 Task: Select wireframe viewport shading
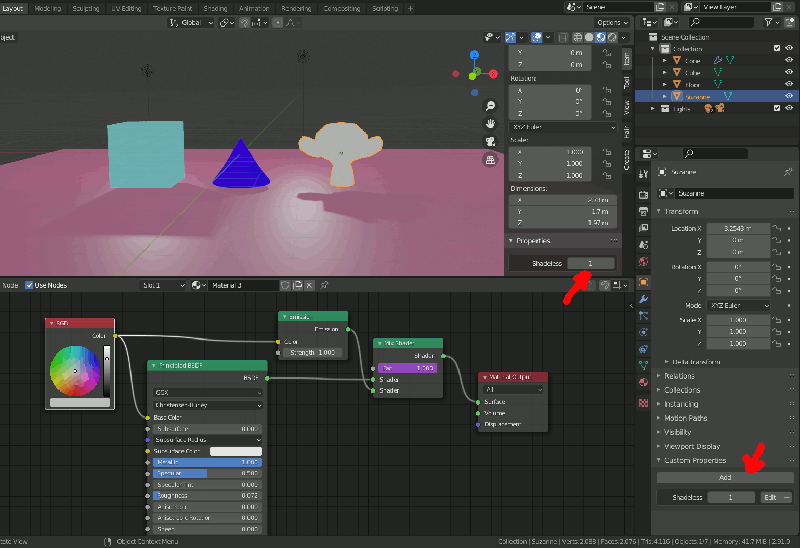coord(578,37)
